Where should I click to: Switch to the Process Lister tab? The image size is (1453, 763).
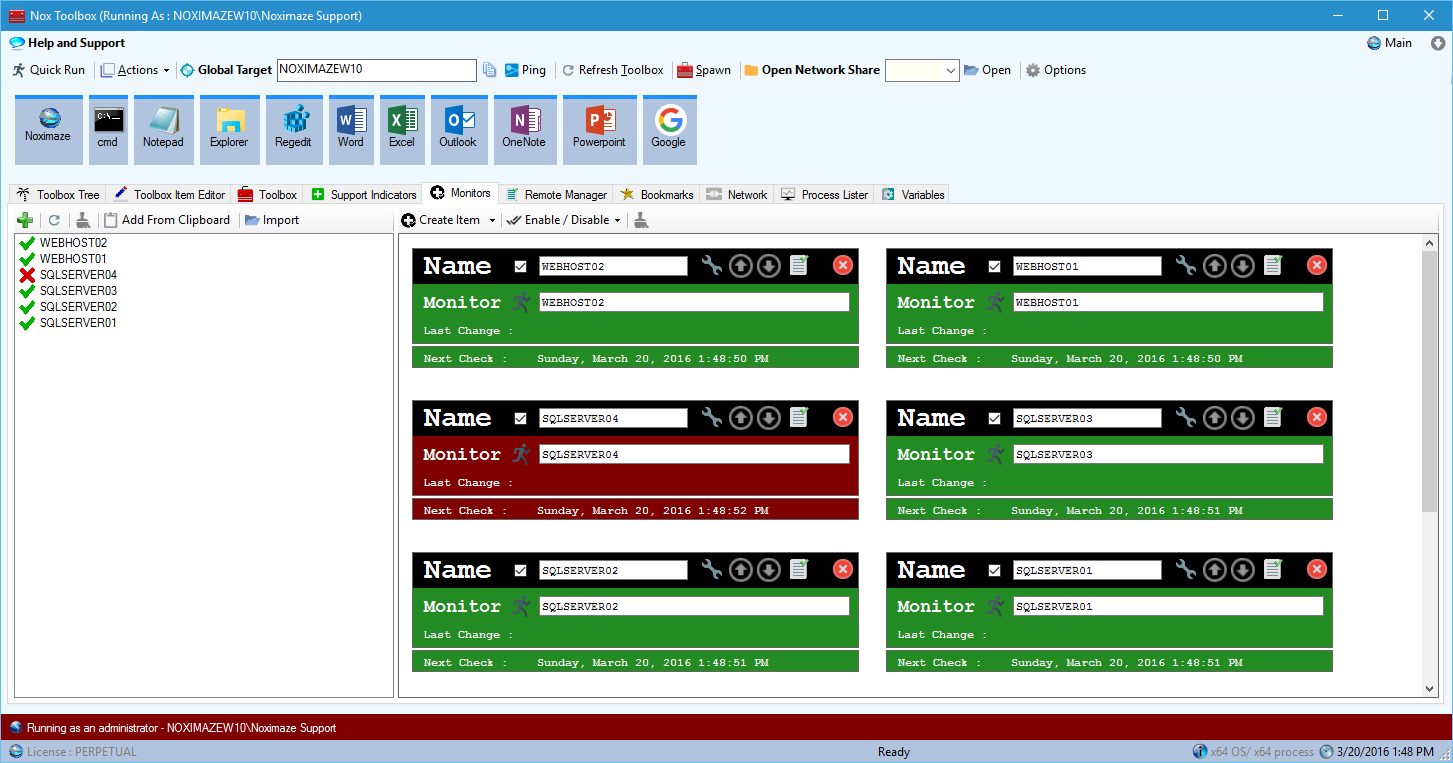click(824, 193)
